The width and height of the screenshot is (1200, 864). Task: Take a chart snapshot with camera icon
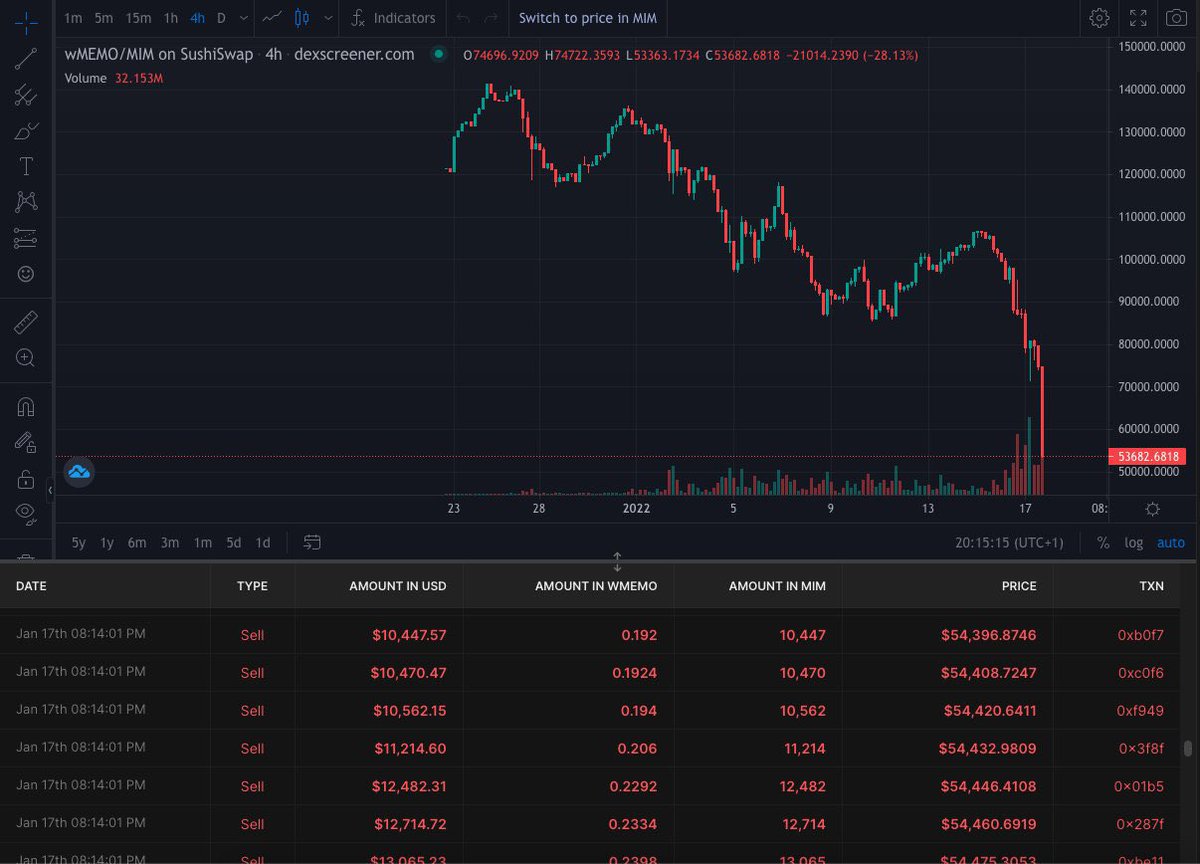point(1175,18)
